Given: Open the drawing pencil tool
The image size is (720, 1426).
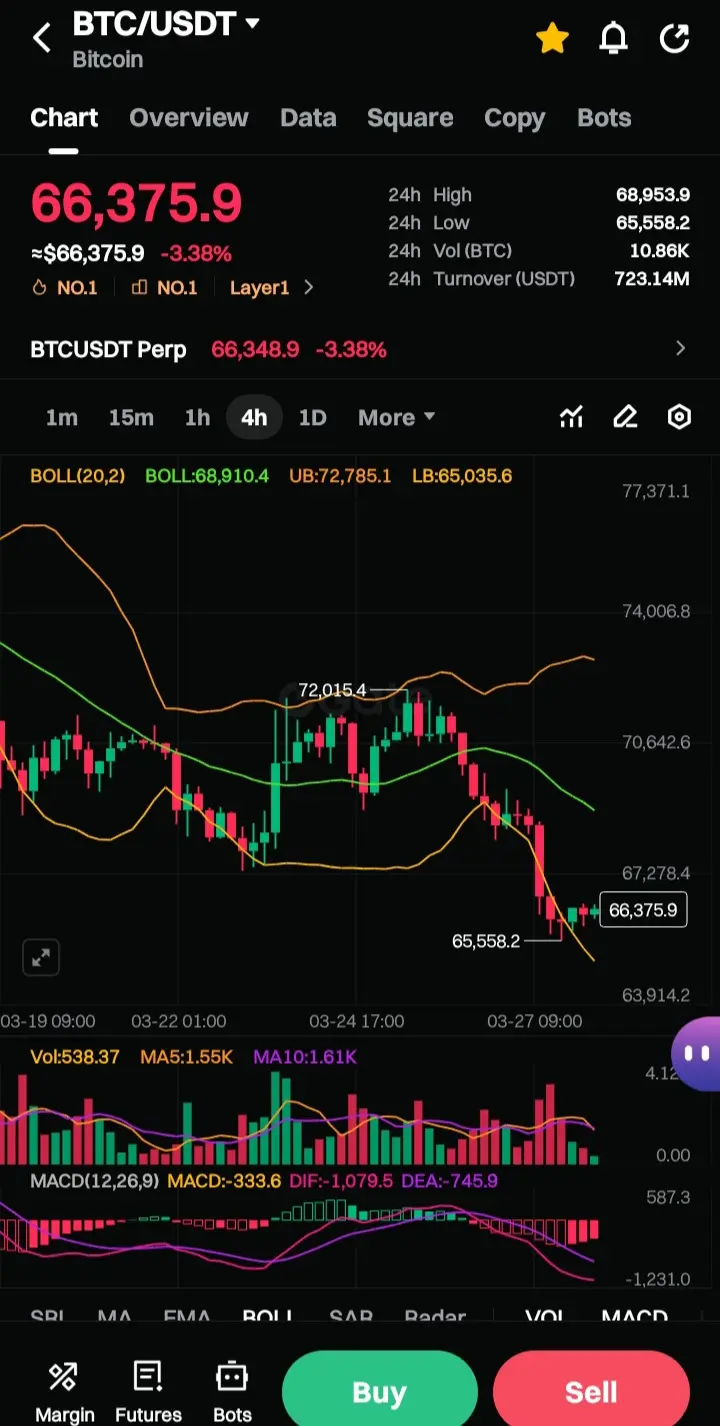Looking at the screenshot, I should pos(625,418).
